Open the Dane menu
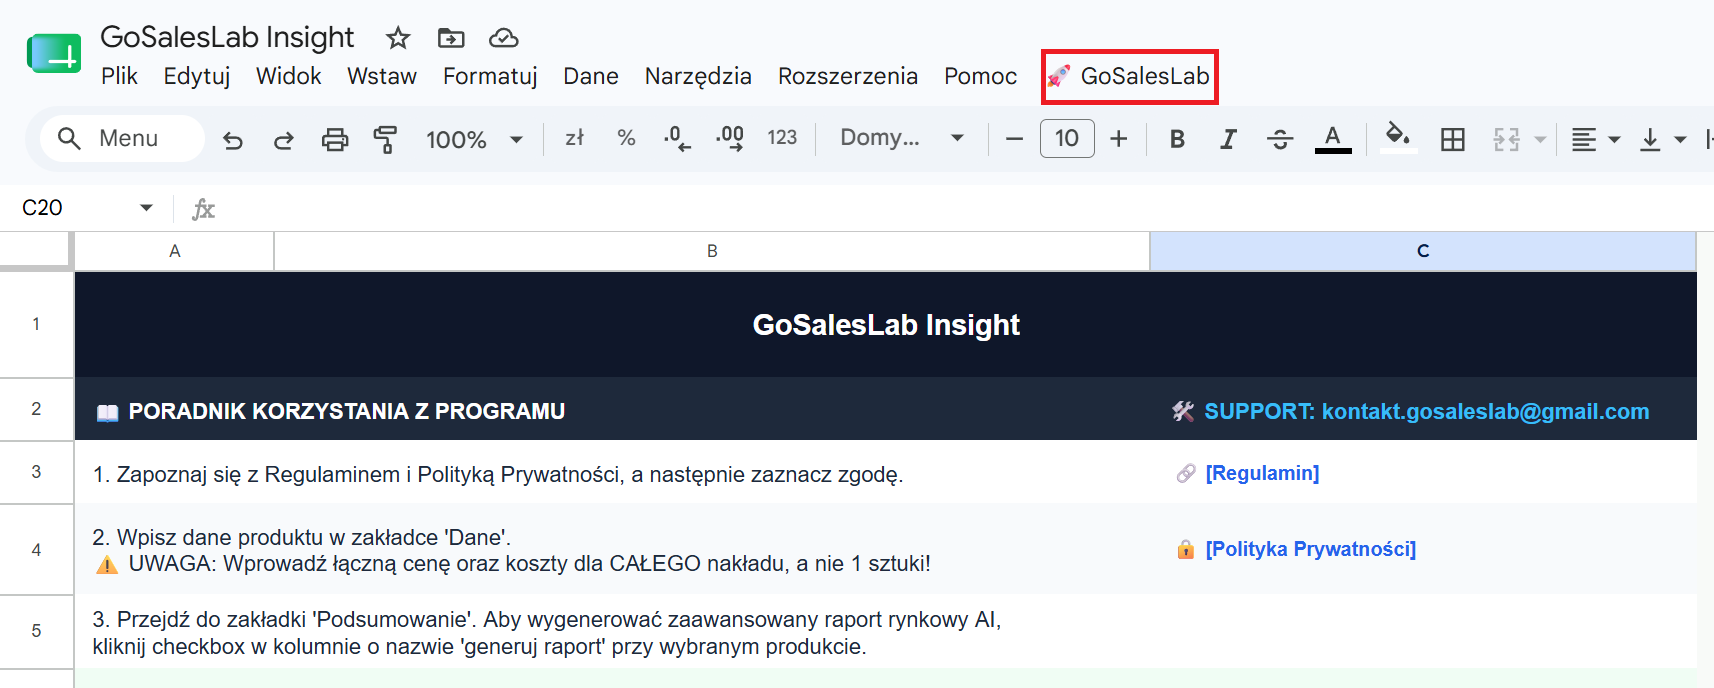 pyautogui.click(x=591, y=76)
